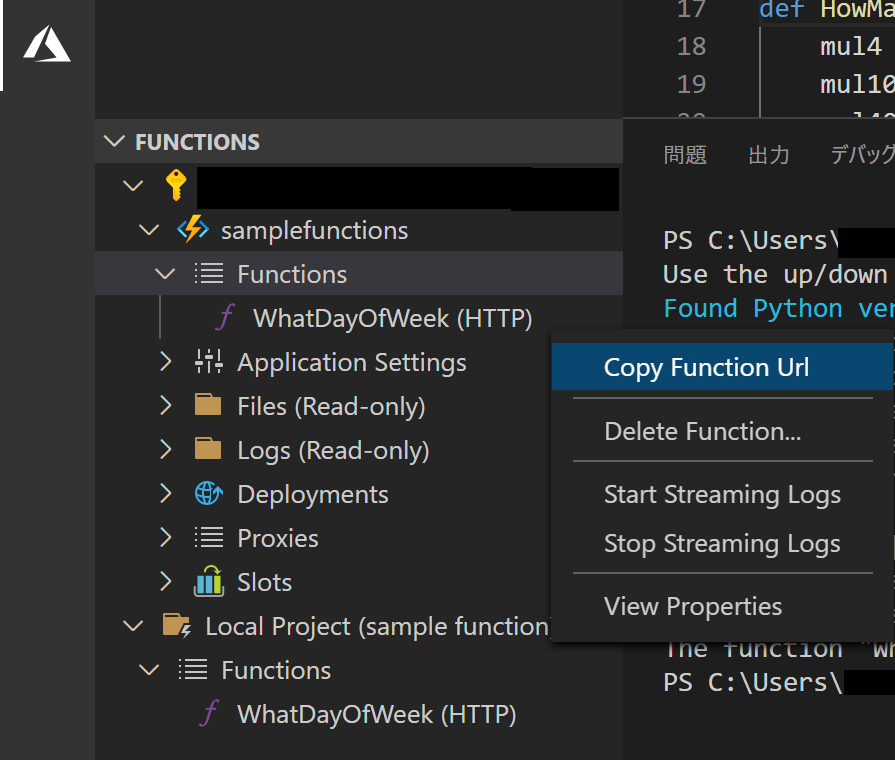Choose Stop Streaming Logs option
The height and width of the screenshot is (760, 895).
[x=722, y=544]
